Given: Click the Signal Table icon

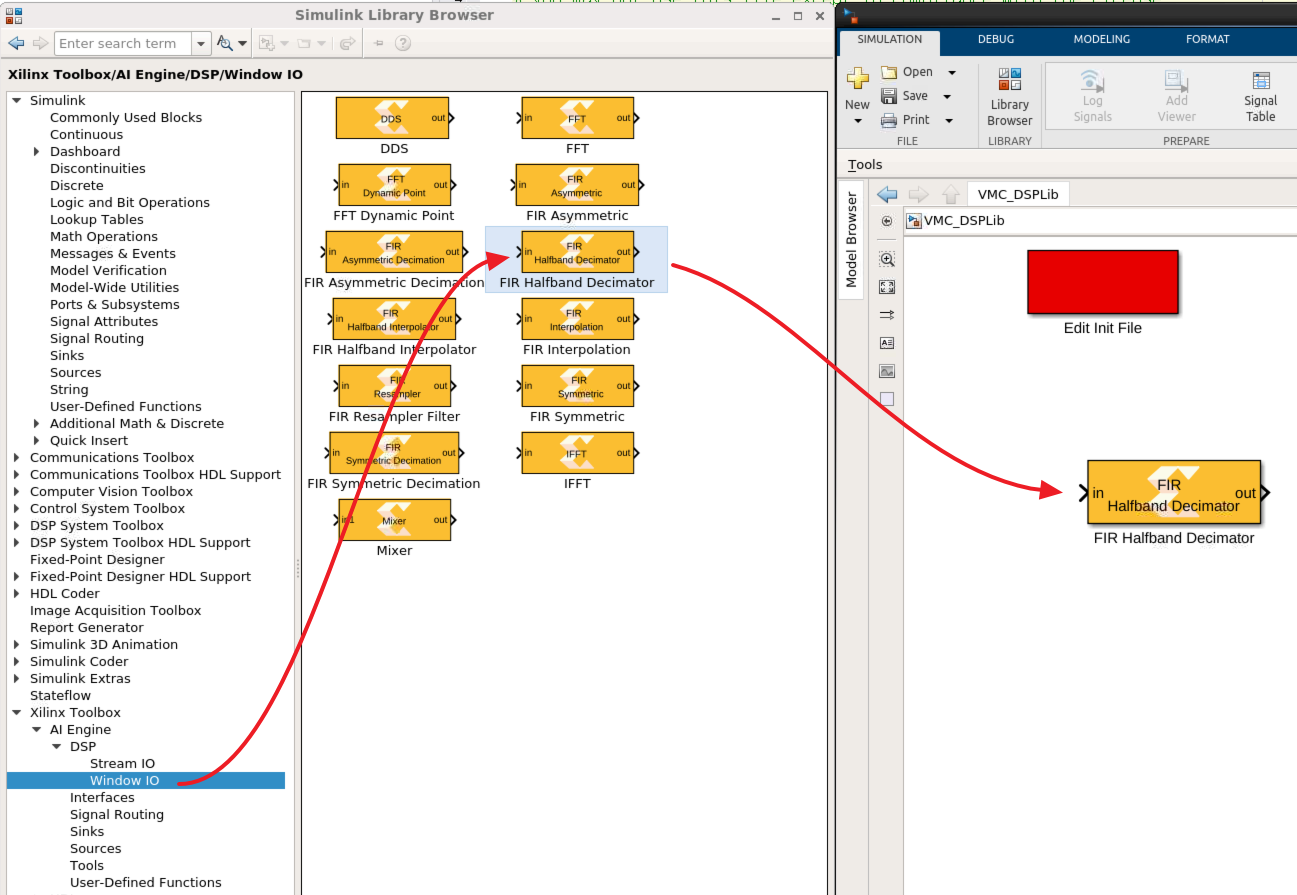Looking at the screenshot, I should pyautogui.click(x=1260, y=96).
